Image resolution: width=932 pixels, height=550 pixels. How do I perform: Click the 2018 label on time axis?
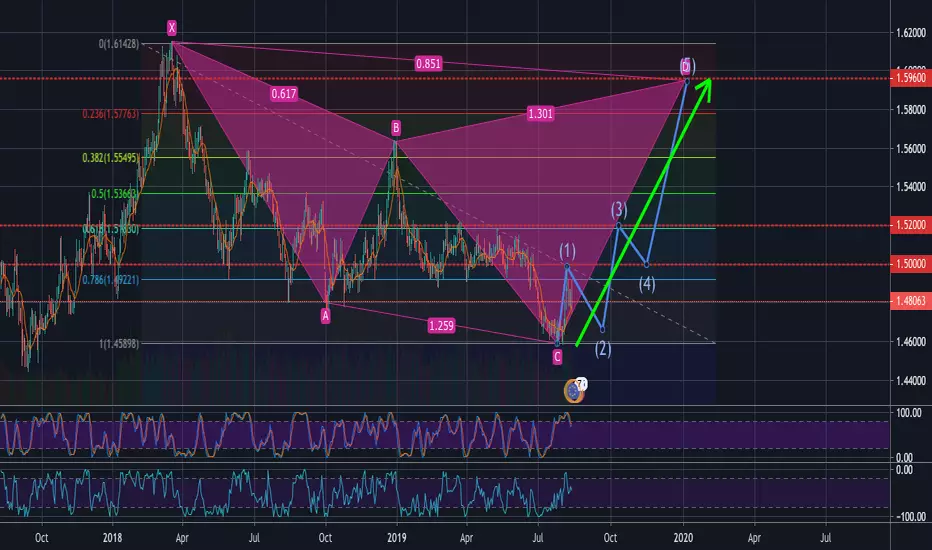pyautogui.click(x=112, y=538)
